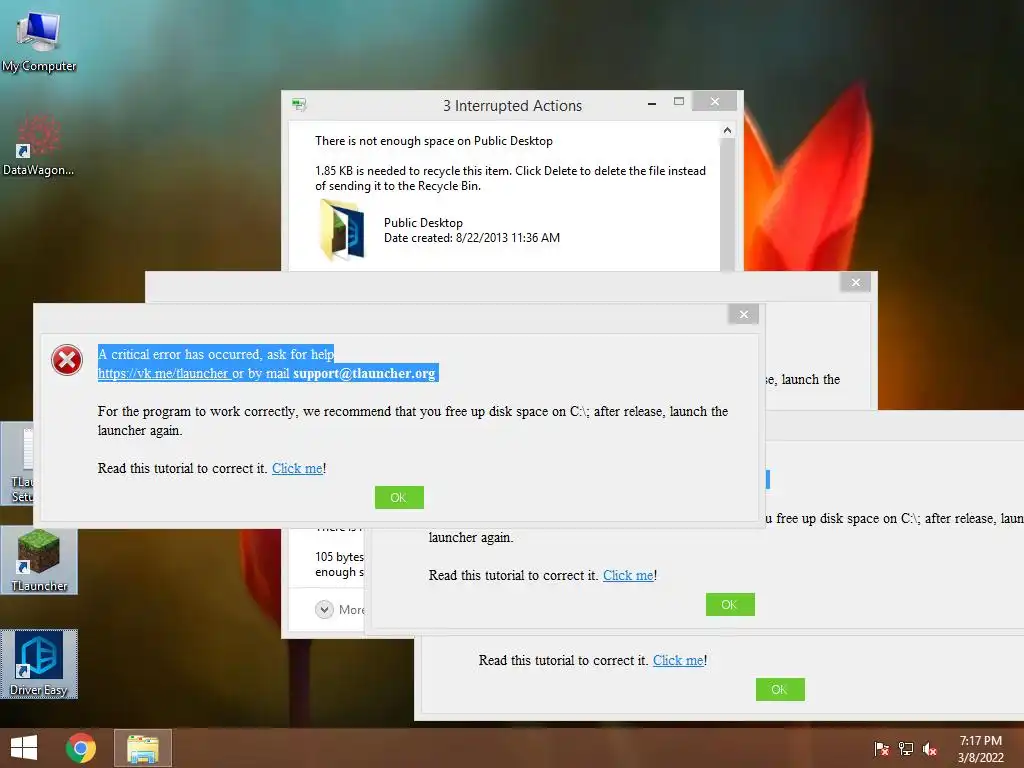Viewport: 1024px width, 768px height.
Task: Click the Public Desktop folder icon
Action: click(342, 230)
